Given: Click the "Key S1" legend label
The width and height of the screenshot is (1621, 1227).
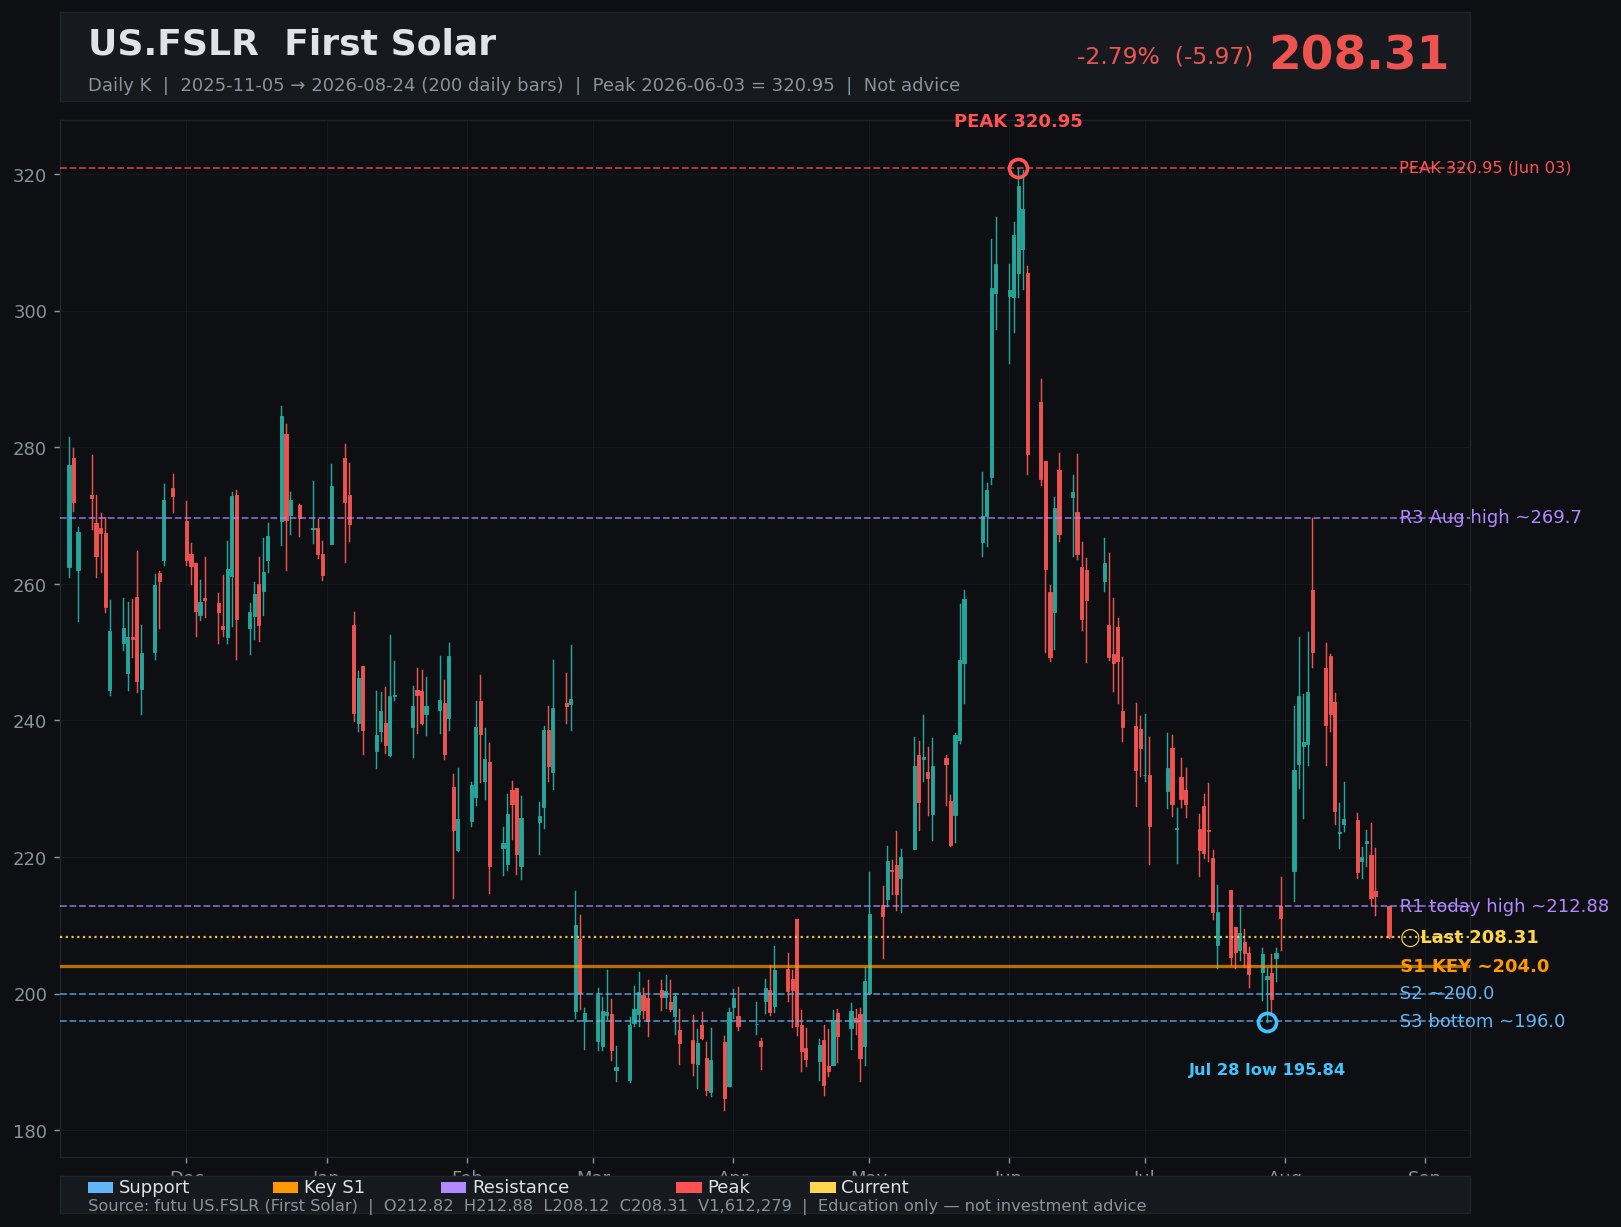Looking at the screenshot, I should tap(334, 1188).
